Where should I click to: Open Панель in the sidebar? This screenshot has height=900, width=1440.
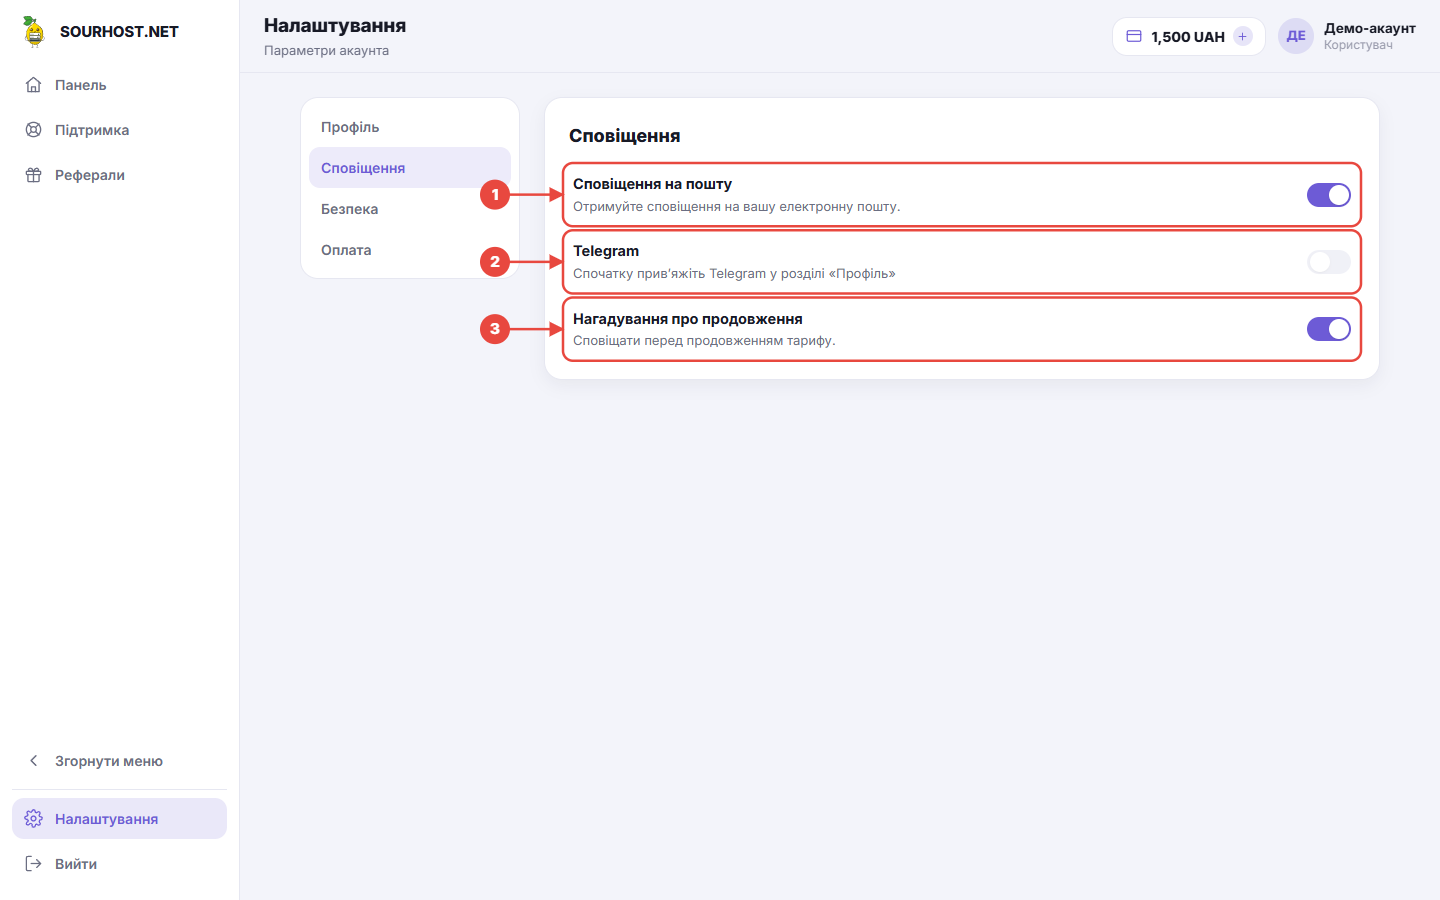tap(120, 85)
